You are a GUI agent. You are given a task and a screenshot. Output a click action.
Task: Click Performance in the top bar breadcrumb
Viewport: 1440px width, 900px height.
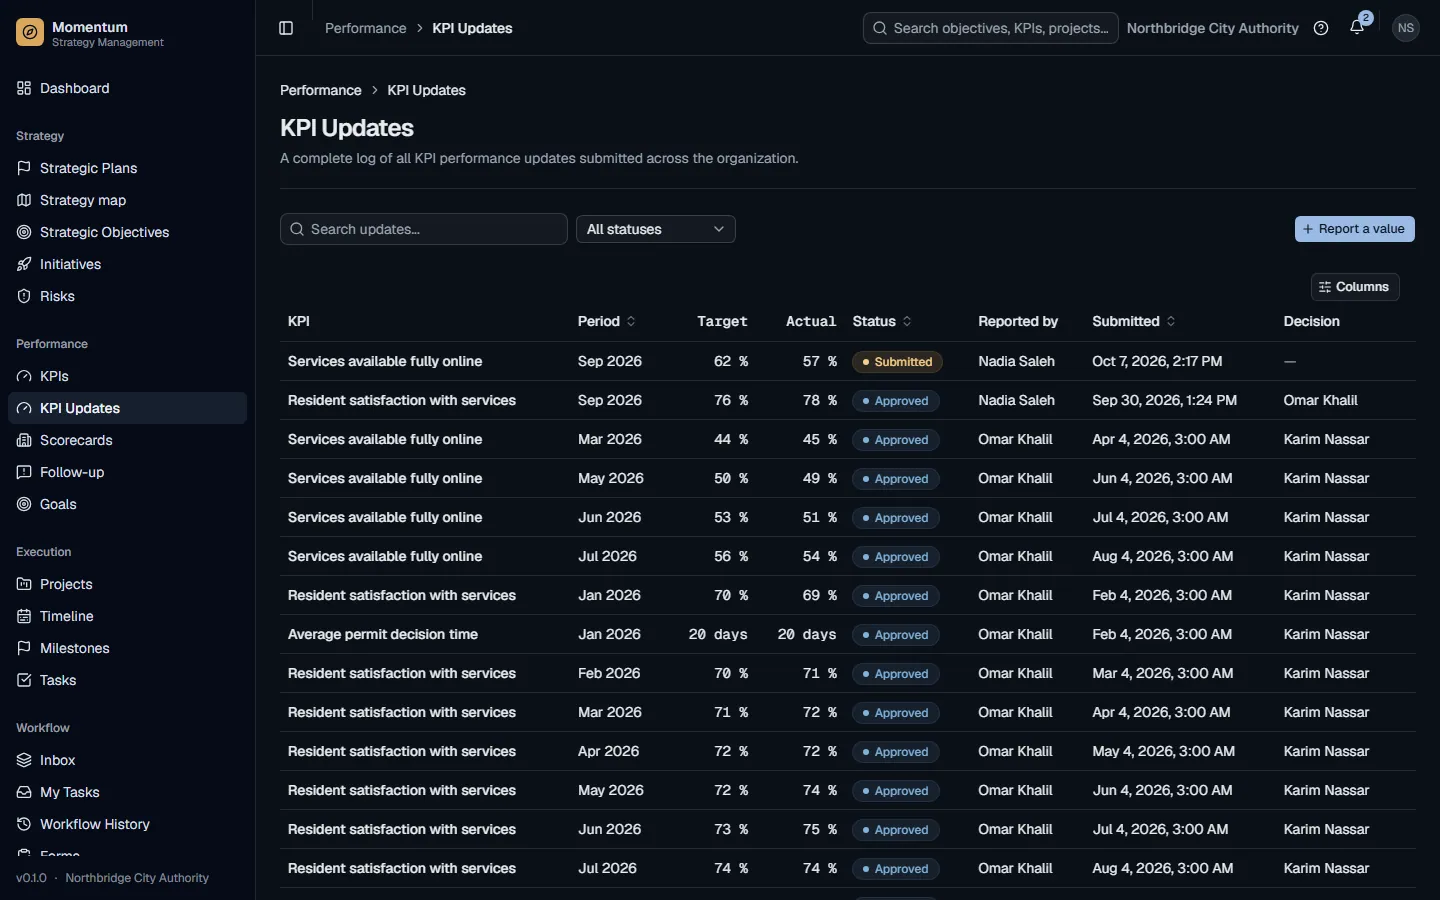365,28
